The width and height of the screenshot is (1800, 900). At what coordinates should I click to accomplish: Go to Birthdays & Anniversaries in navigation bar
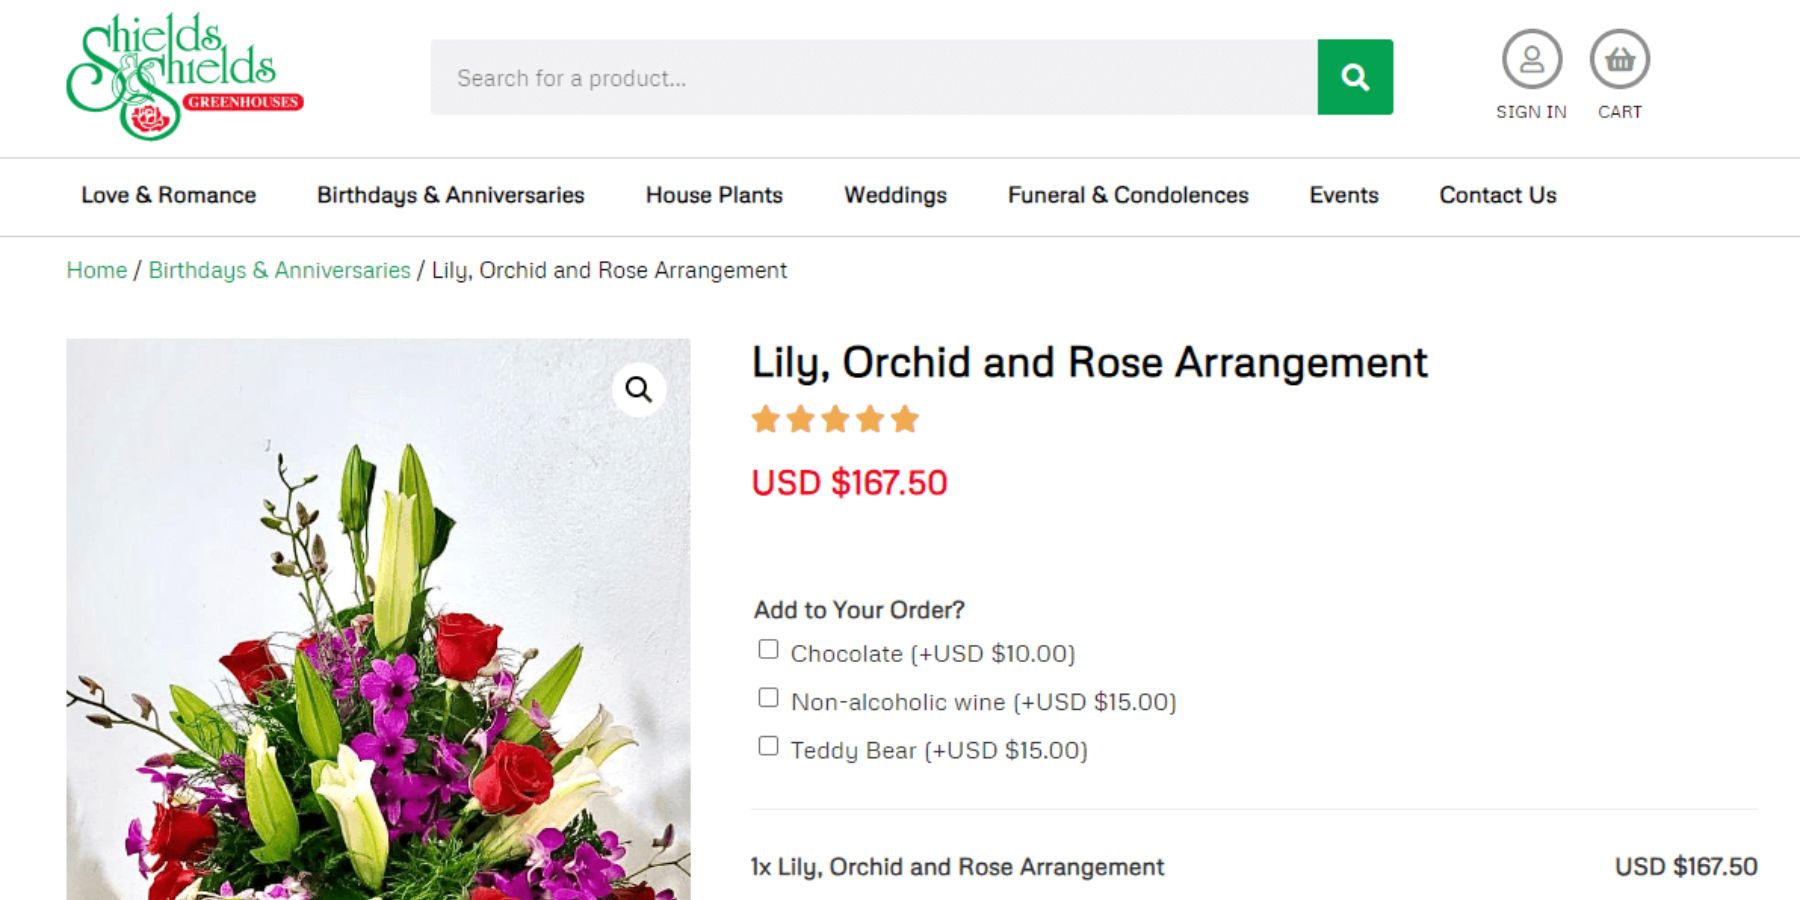tap(450, 195)
